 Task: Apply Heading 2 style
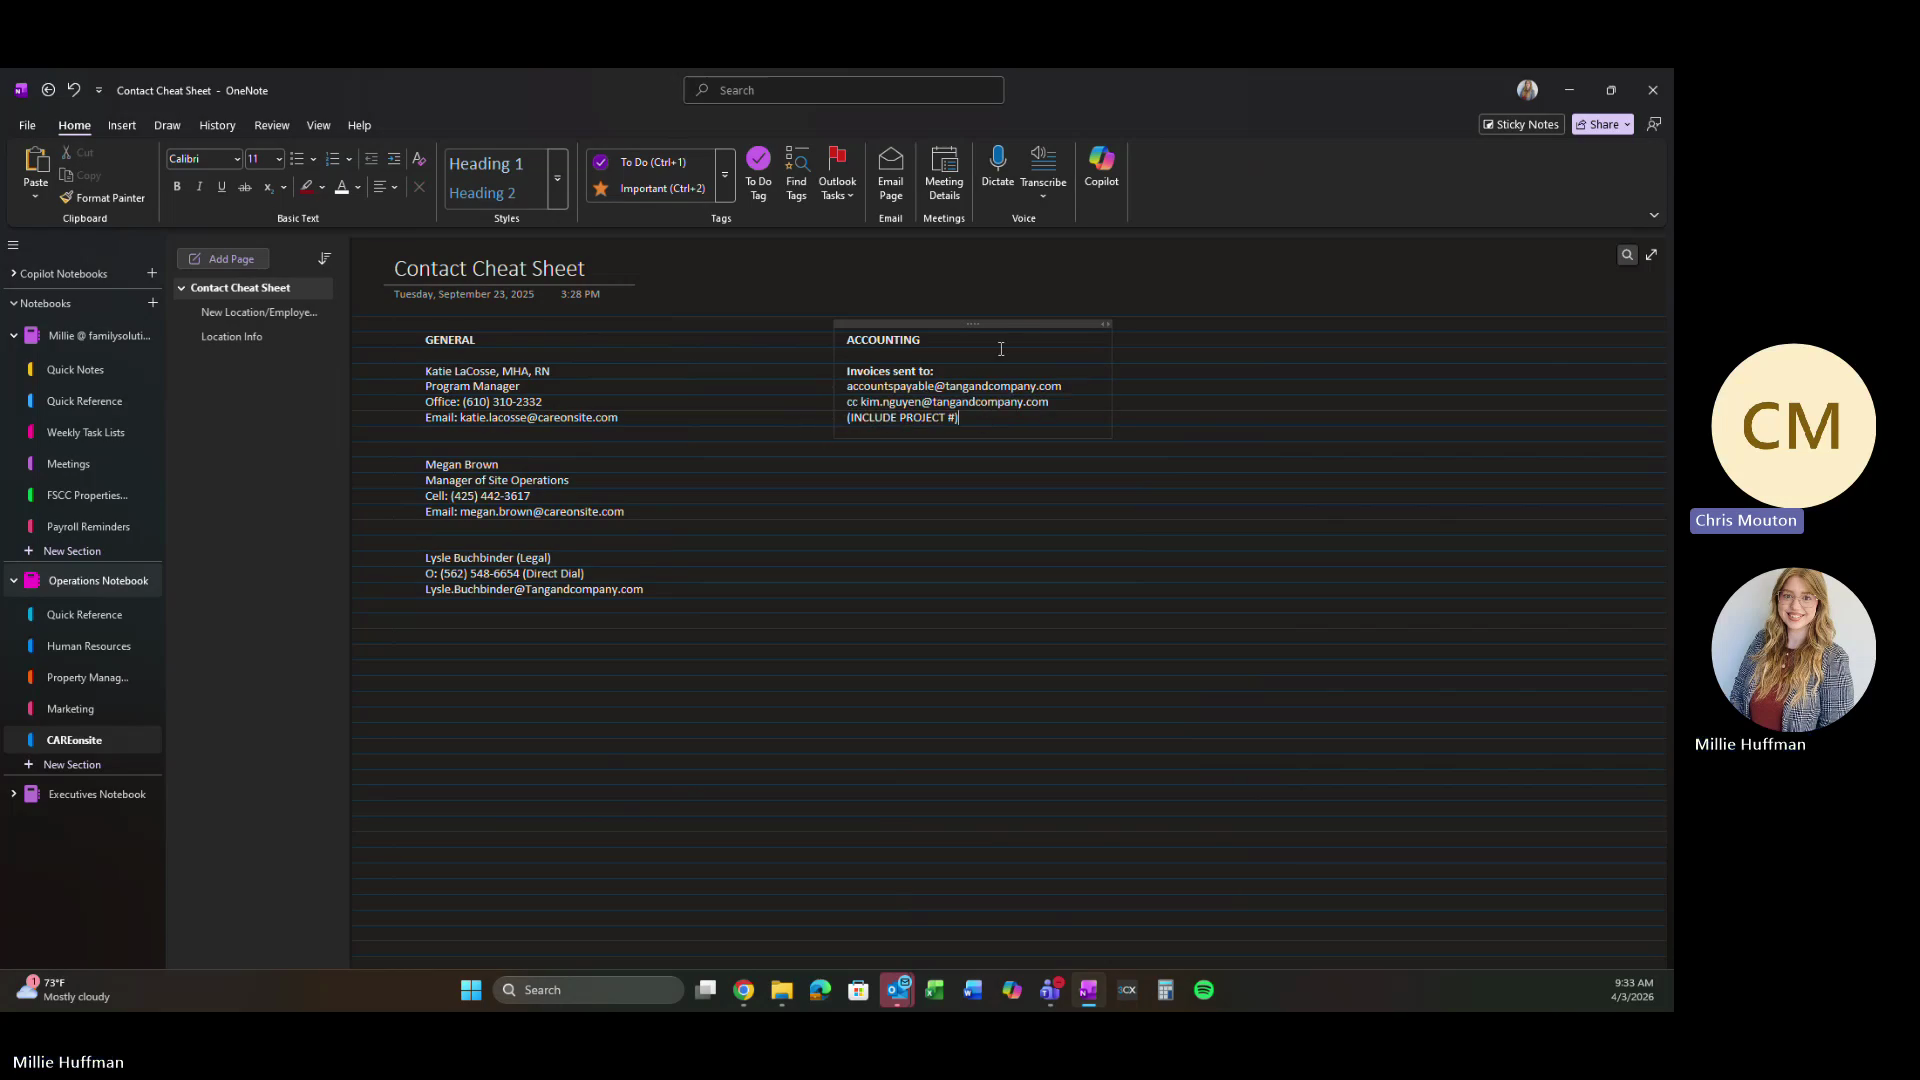tap(482, 193)
